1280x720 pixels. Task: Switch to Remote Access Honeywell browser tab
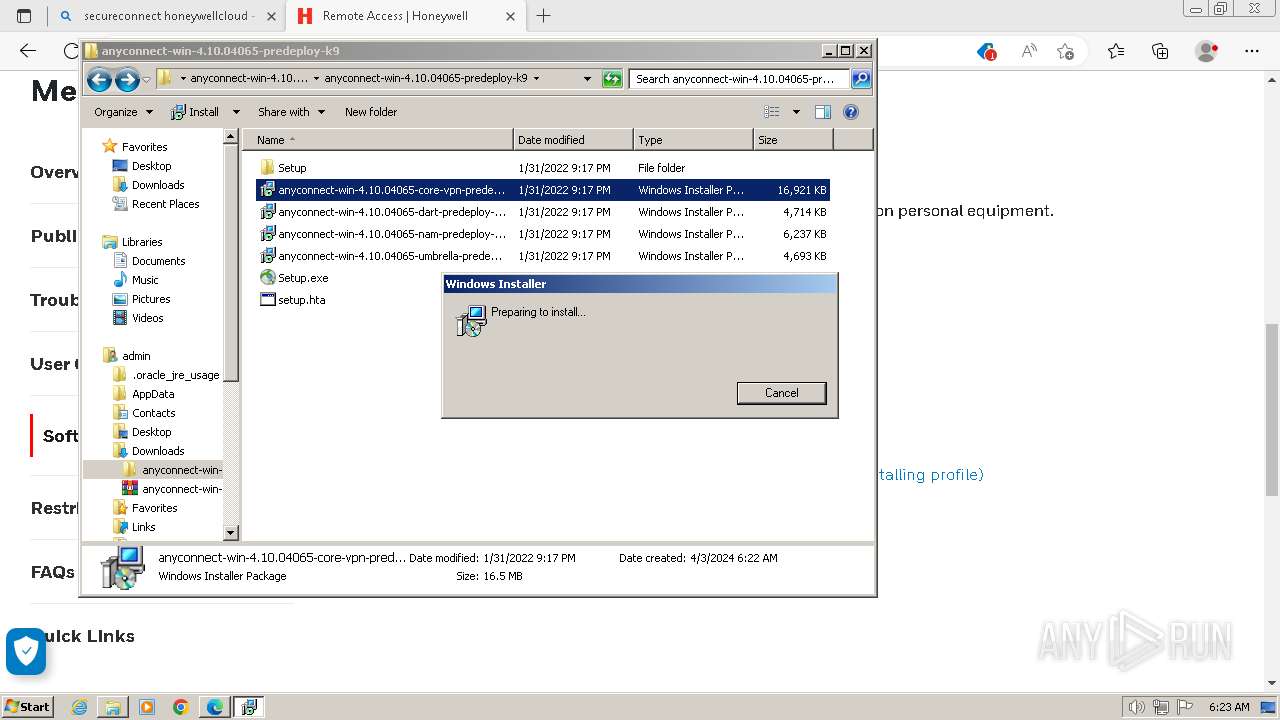point(405,16)
